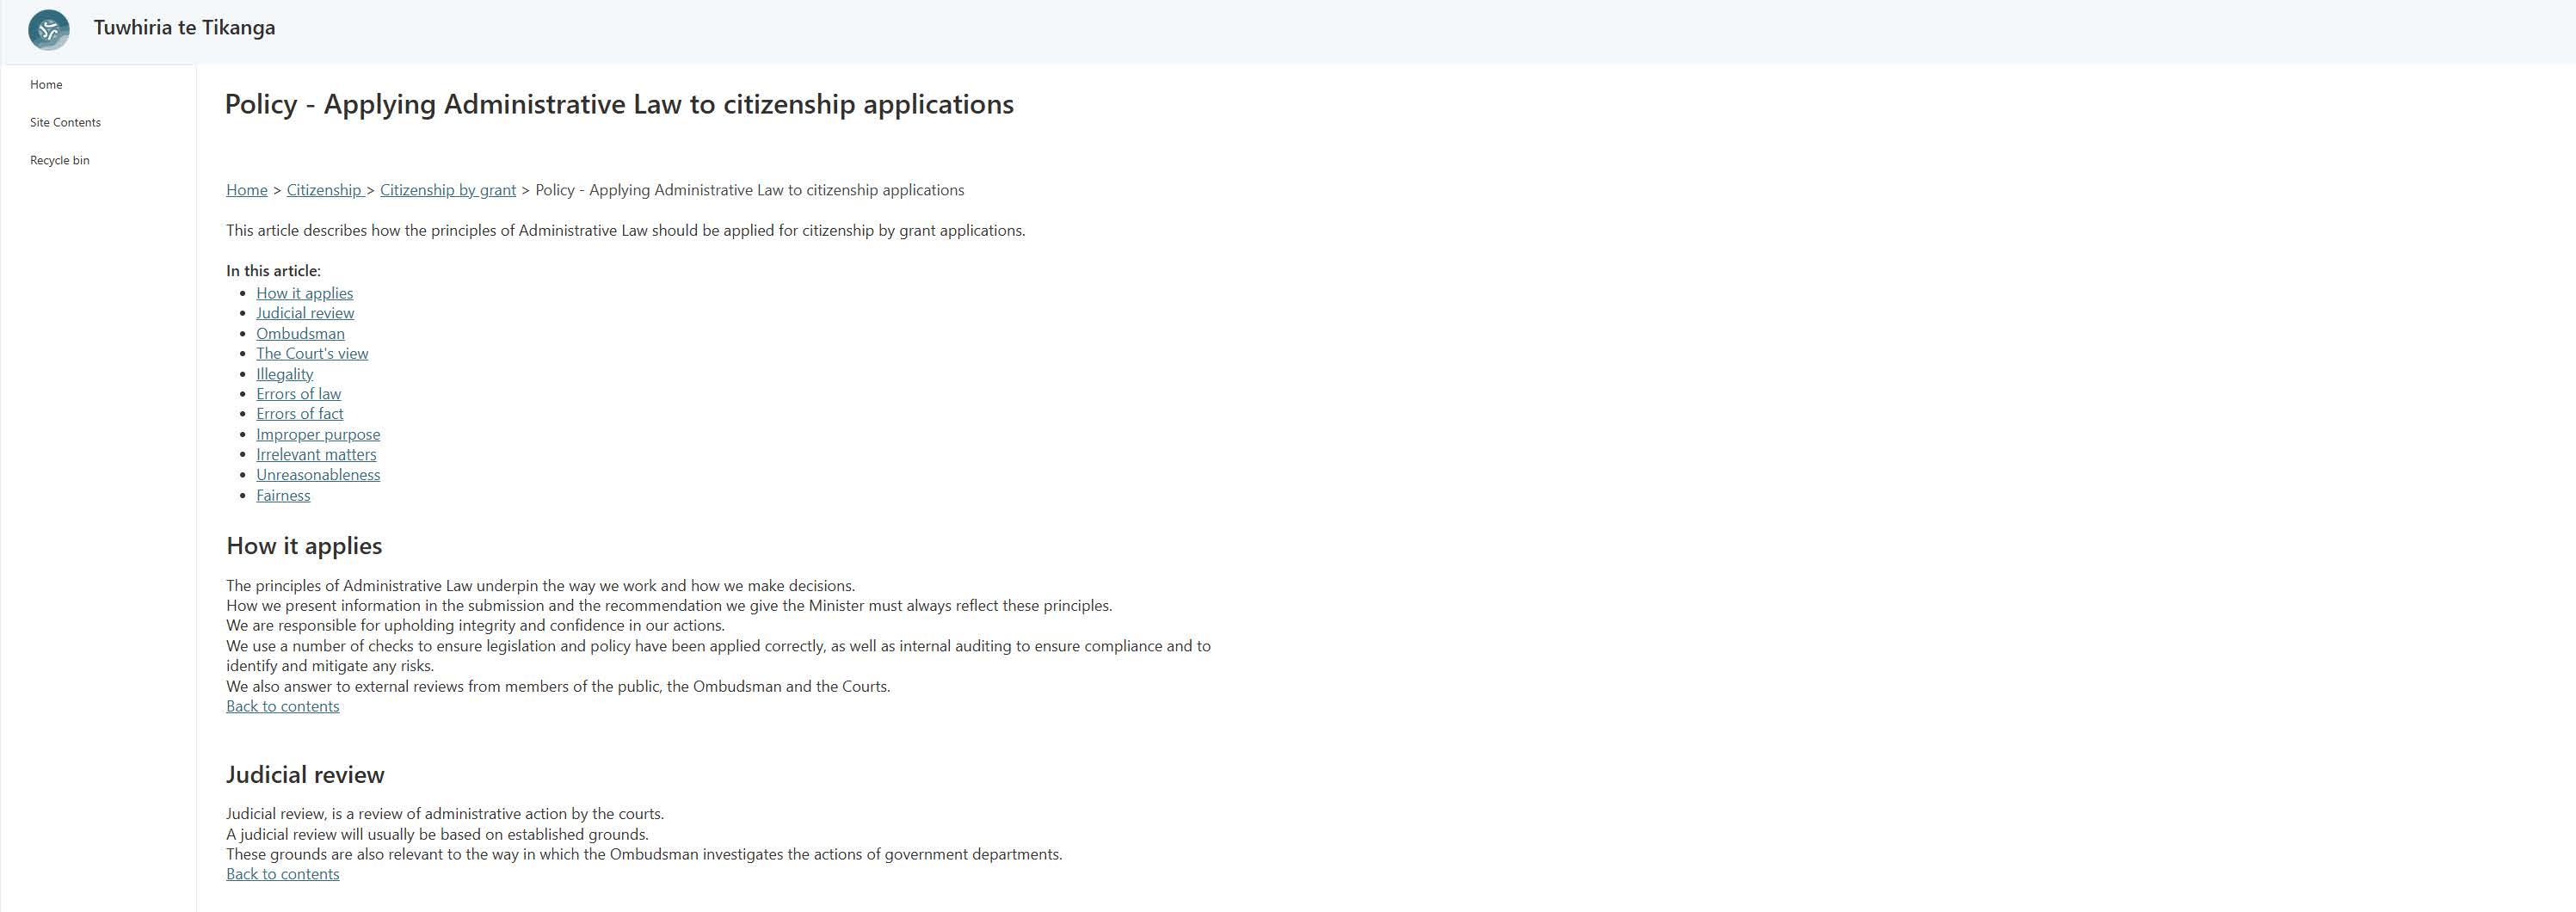Click the Errors of law link
This screenshot has height=912, width=2576.
click(x=298, y=394)
